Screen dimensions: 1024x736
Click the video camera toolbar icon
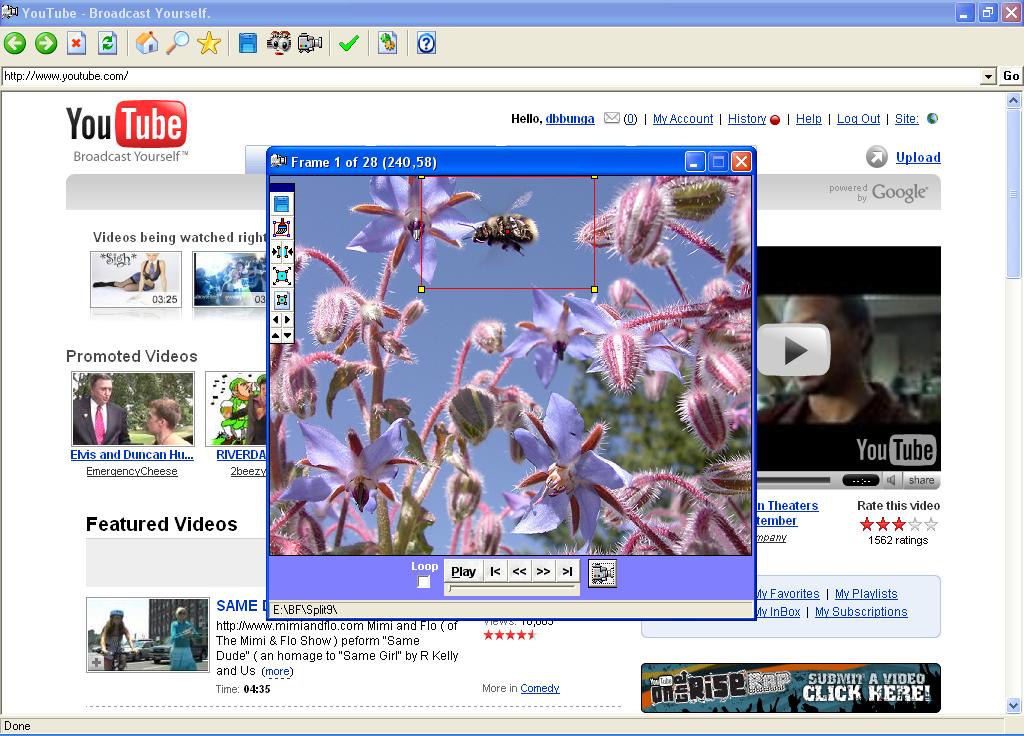[310, 43]
